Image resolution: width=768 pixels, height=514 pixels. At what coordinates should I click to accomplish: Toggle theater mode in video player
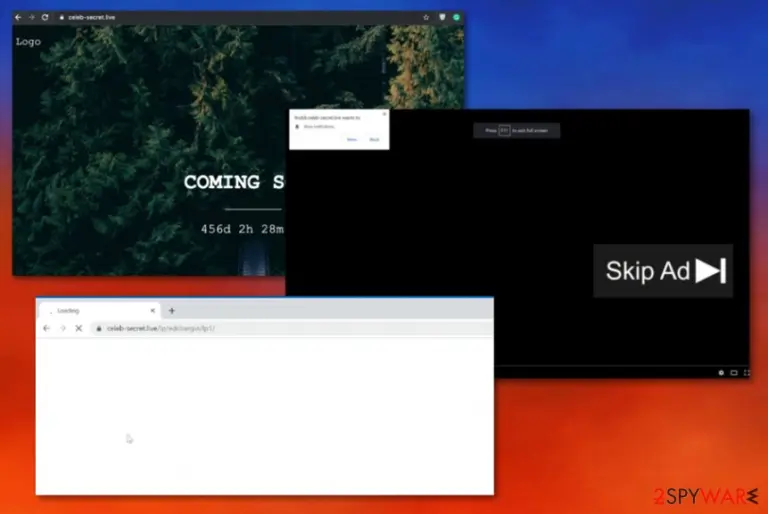click(734, 373)
